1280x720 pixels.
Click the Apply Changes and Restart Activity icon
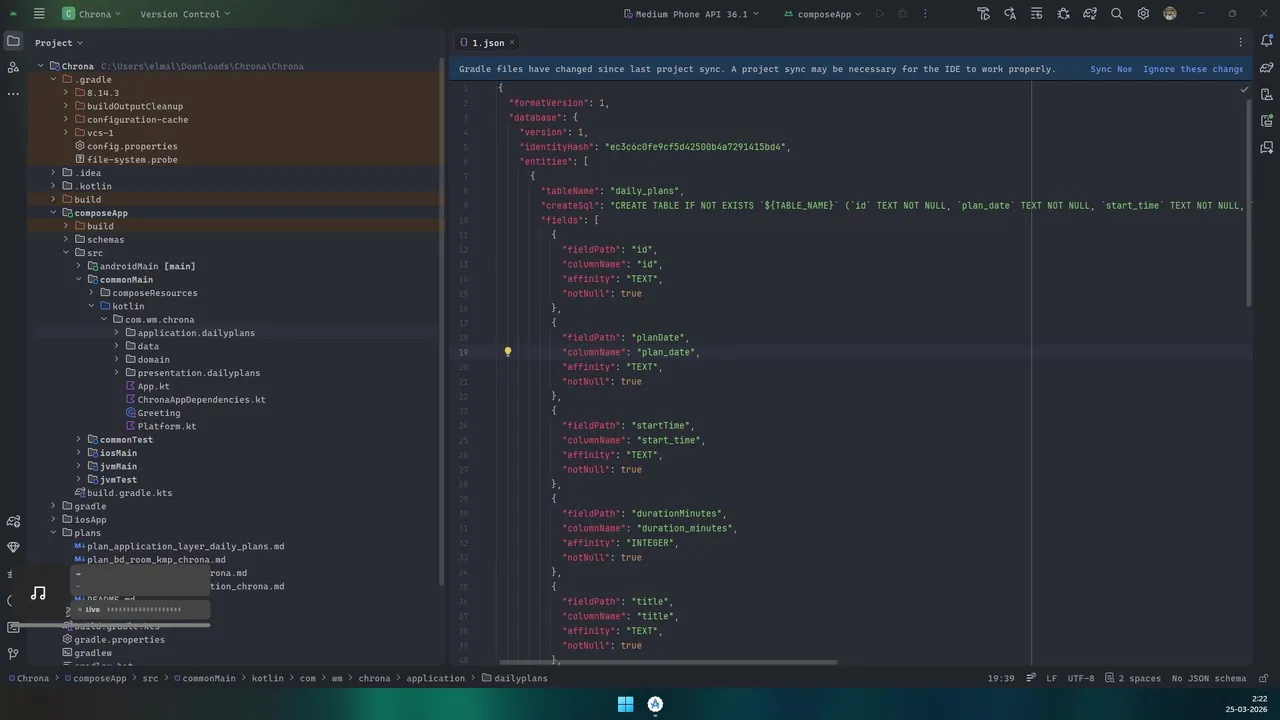(1010, 14)
